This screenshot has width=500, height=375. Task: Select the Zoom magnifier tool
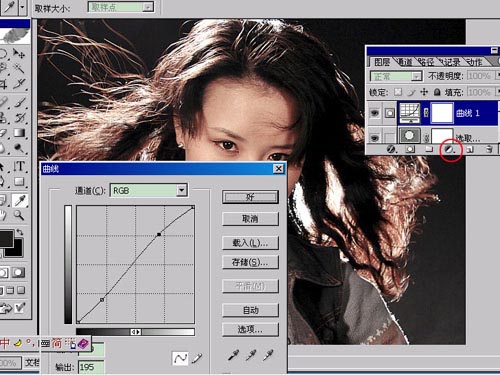click(x=19, y=215)
